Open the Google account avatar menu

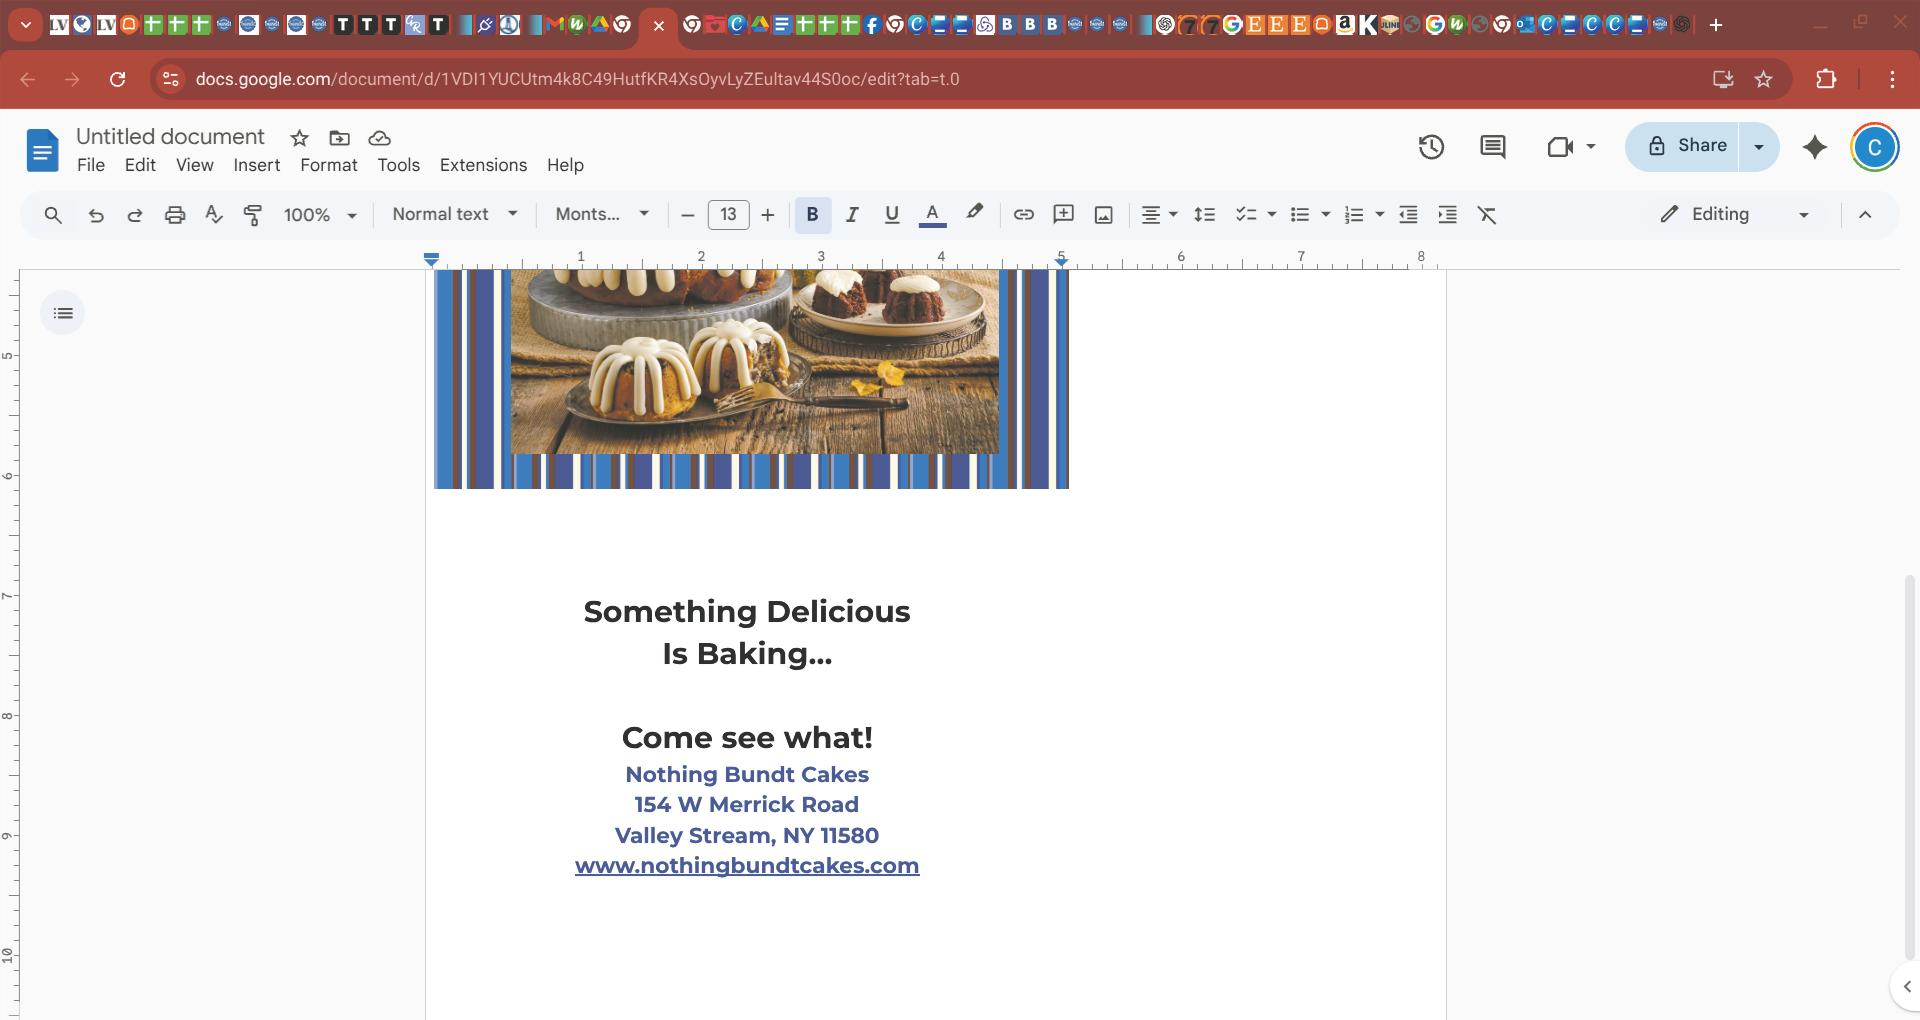(1875, 147)
